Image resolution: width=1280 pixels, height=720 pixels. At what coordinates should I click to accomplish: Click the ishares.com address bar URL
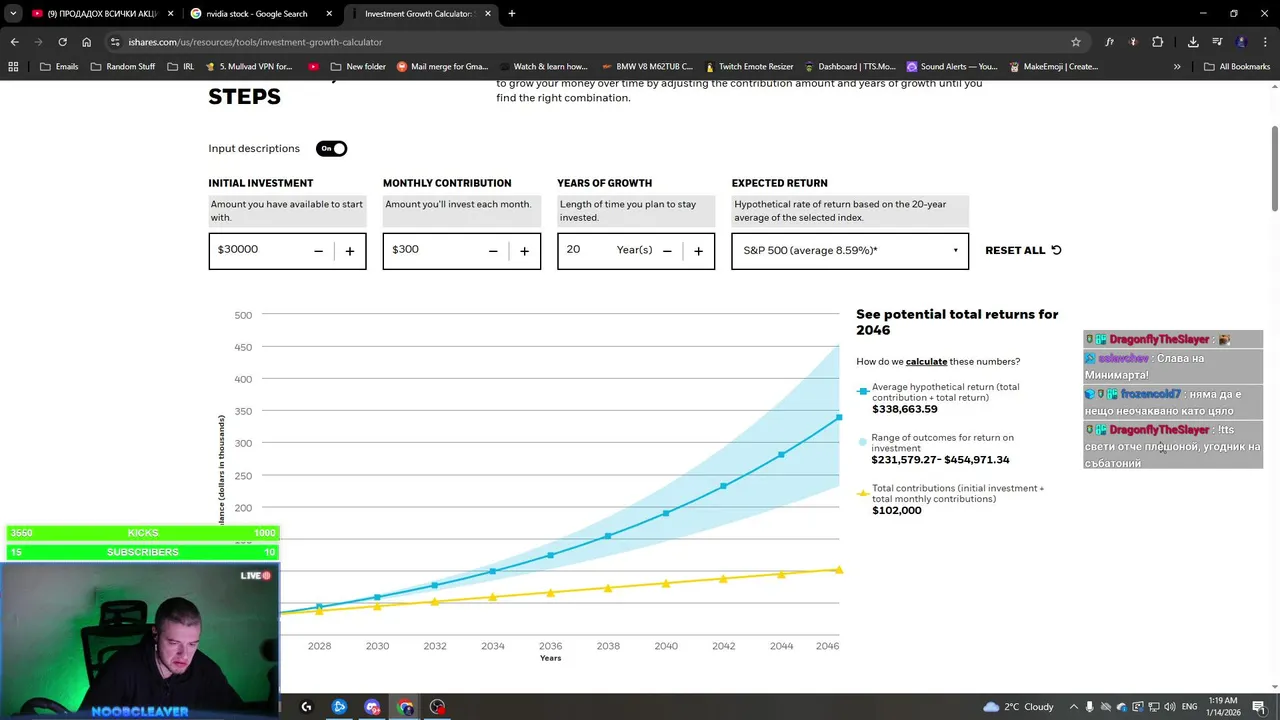tap(255, 42)
